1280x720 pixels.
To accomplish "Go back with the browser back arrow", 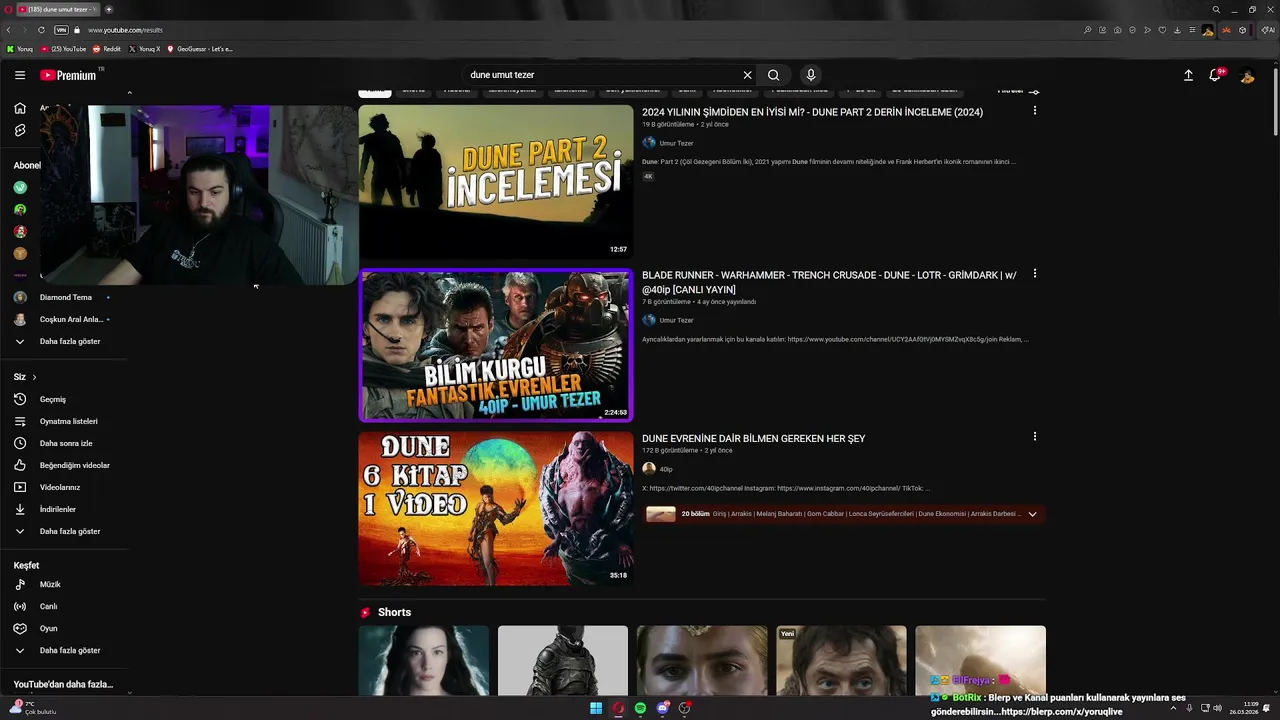I will pyautogui.click(x=9, y=30).
